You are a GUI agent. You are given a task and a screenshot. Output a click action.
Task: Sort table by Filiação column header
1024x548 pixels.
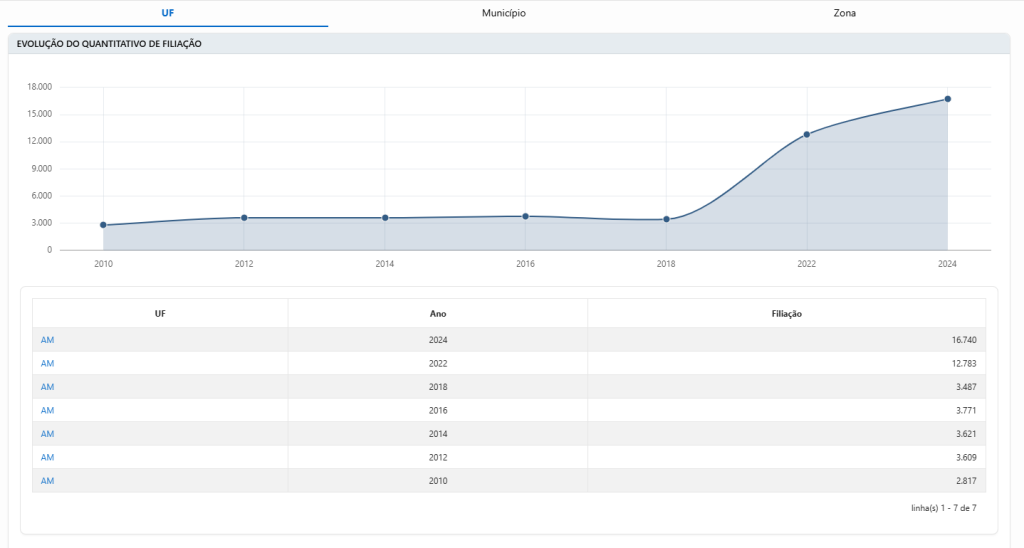tap(786, 313)
